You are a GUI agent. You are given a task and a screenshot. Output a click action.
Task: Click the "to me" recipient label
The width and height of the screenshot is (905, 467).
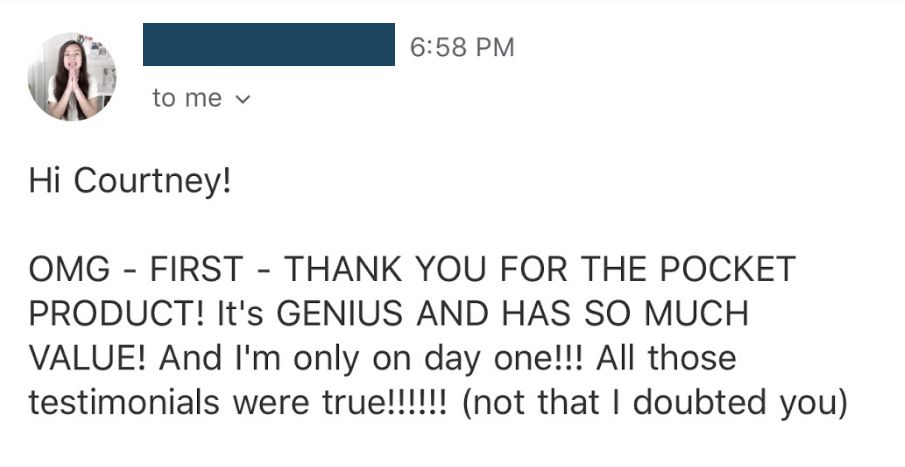coord(188,99)
